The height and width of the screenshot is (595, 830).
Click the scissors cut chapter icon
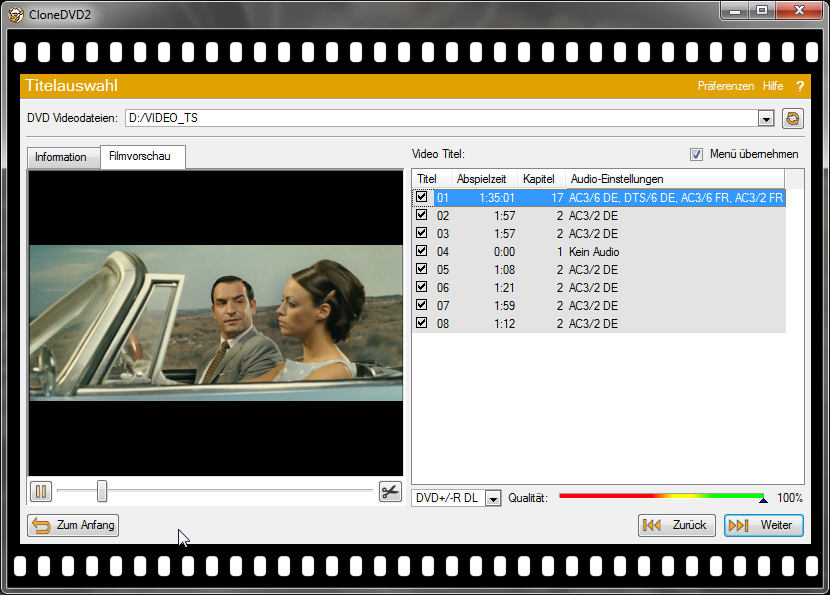(x=390, y=492)
